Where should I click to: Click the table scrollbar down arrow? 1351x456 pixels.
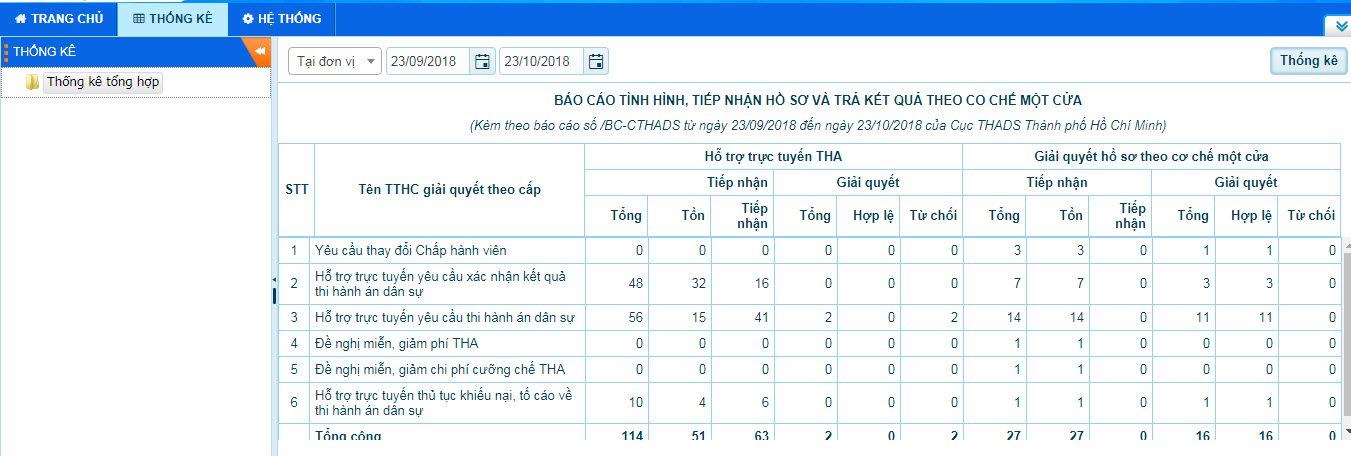point(1345,428)
